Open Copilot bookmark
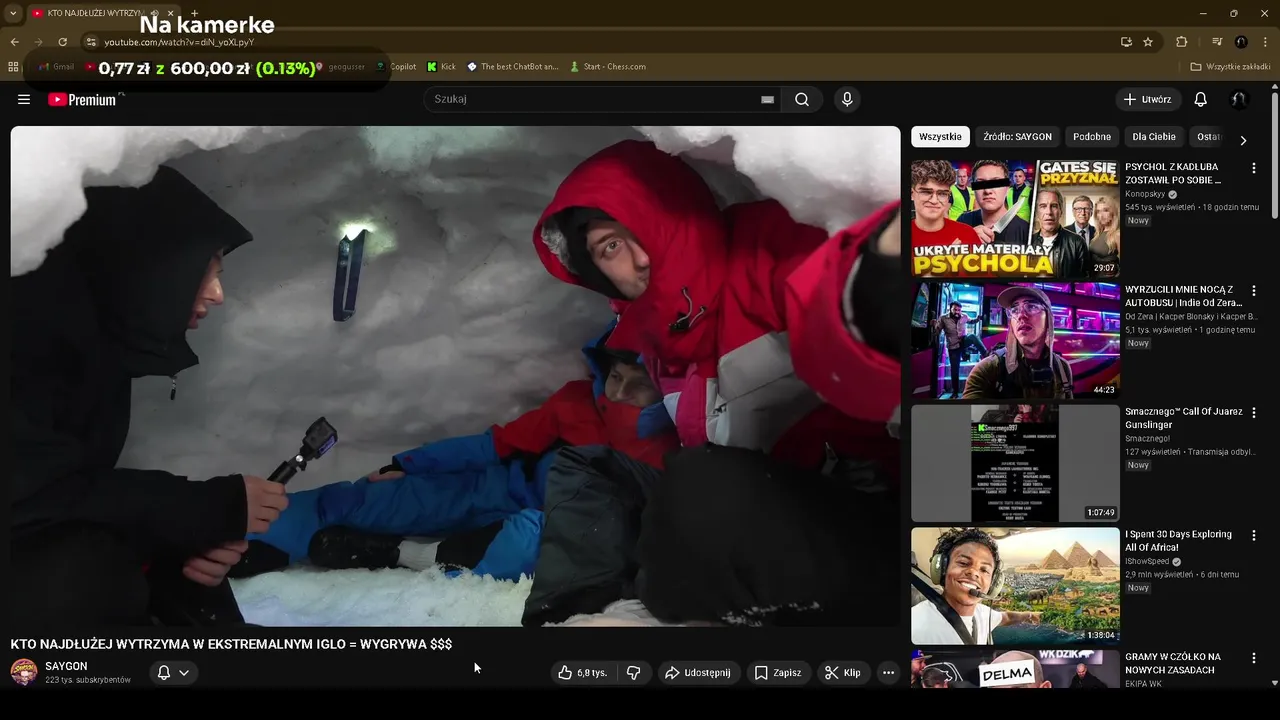Viewport: 1280px width, 720px height. tap(396, 67)
